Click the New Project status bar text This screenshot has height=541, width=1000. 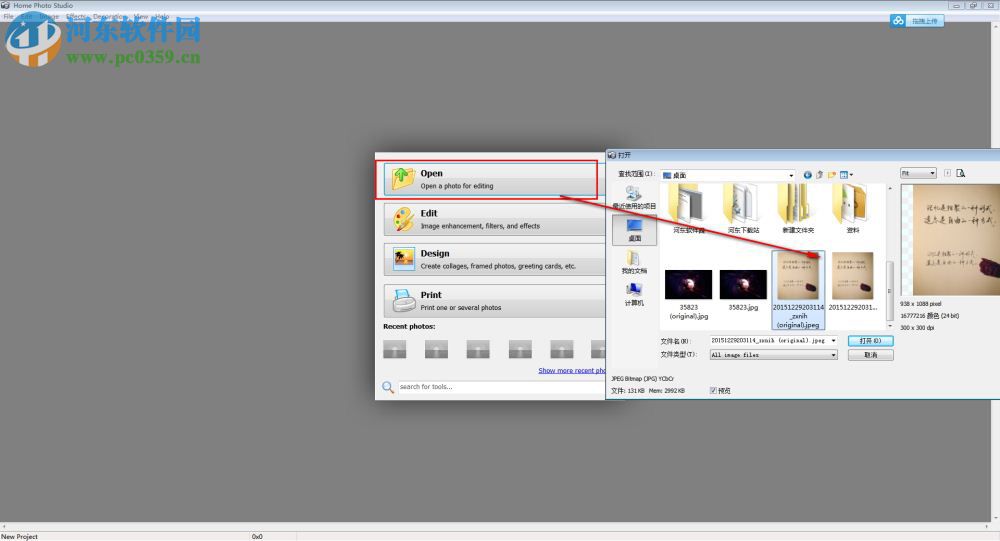click(19, 537)
